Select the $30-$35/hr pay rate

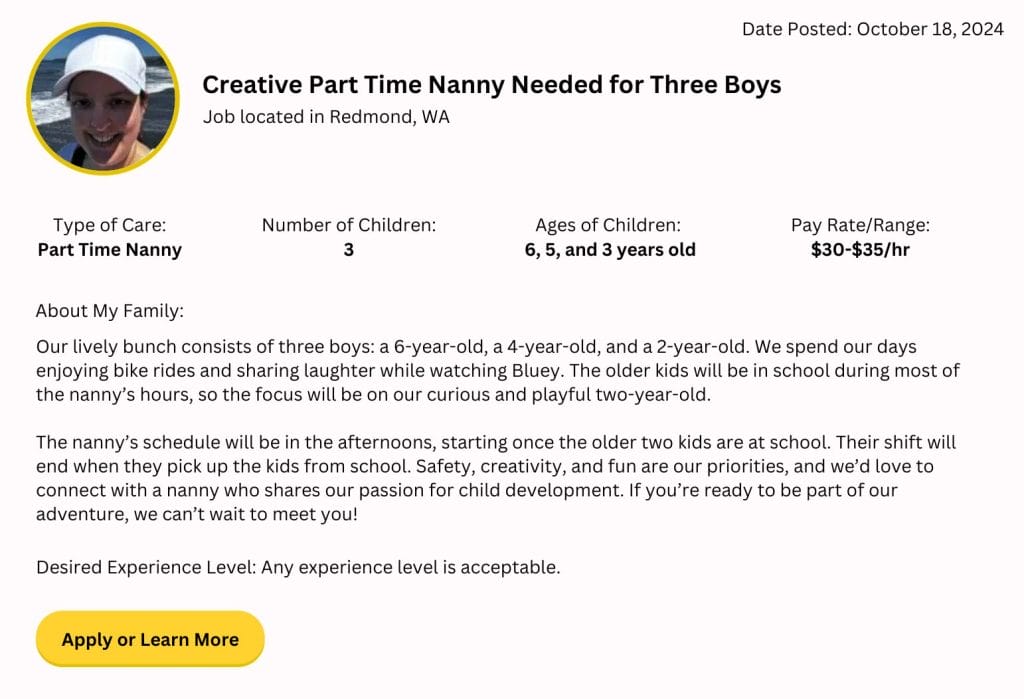click(861, 249)
